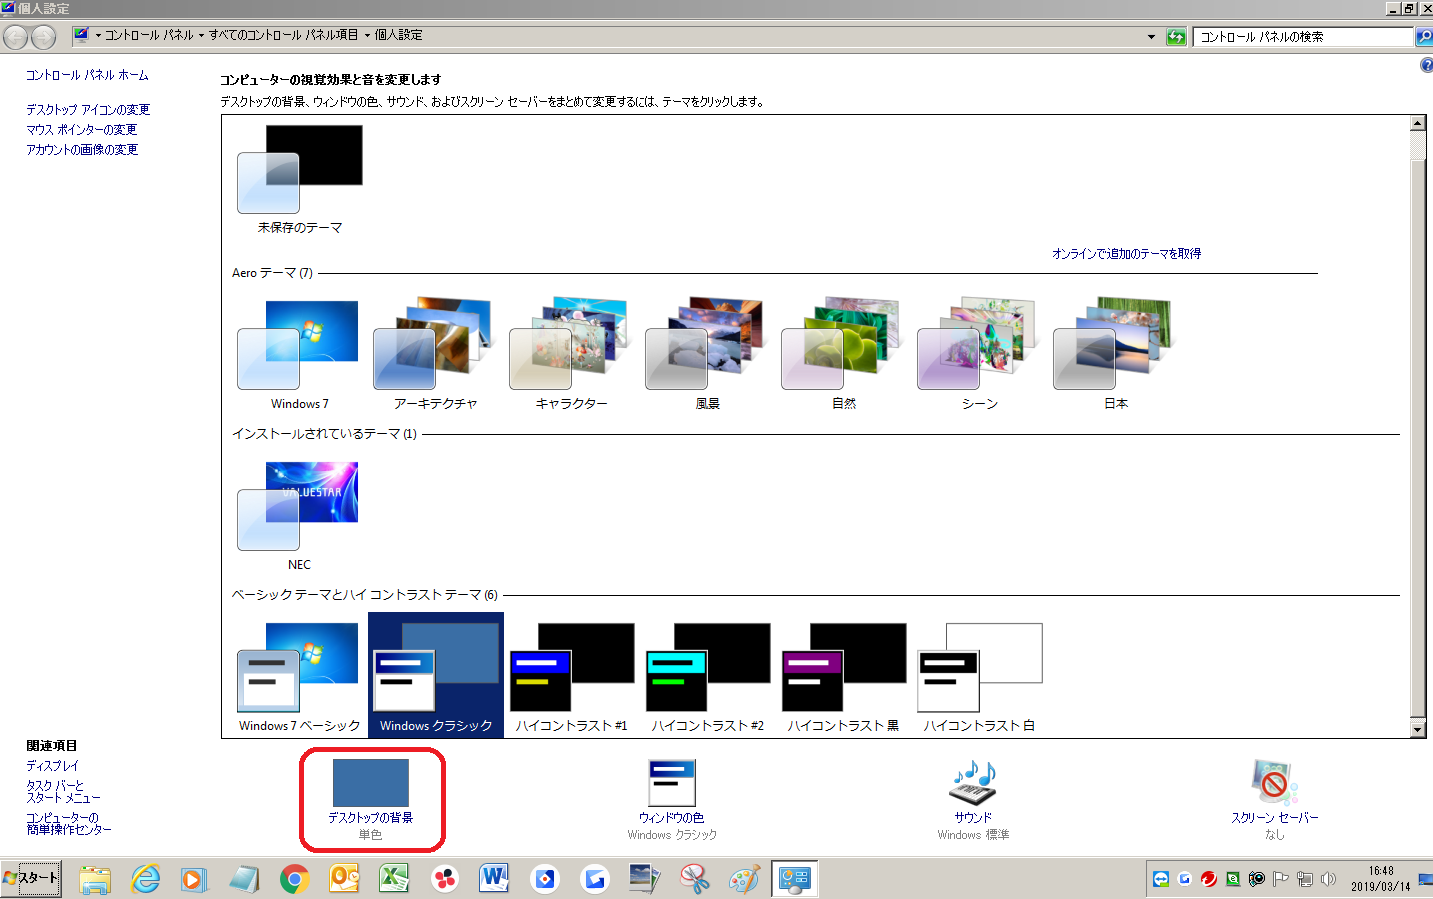Select the ハイコントラスト #1 theme
Screen dimensions: 1433x899
[x=571, y=676]
